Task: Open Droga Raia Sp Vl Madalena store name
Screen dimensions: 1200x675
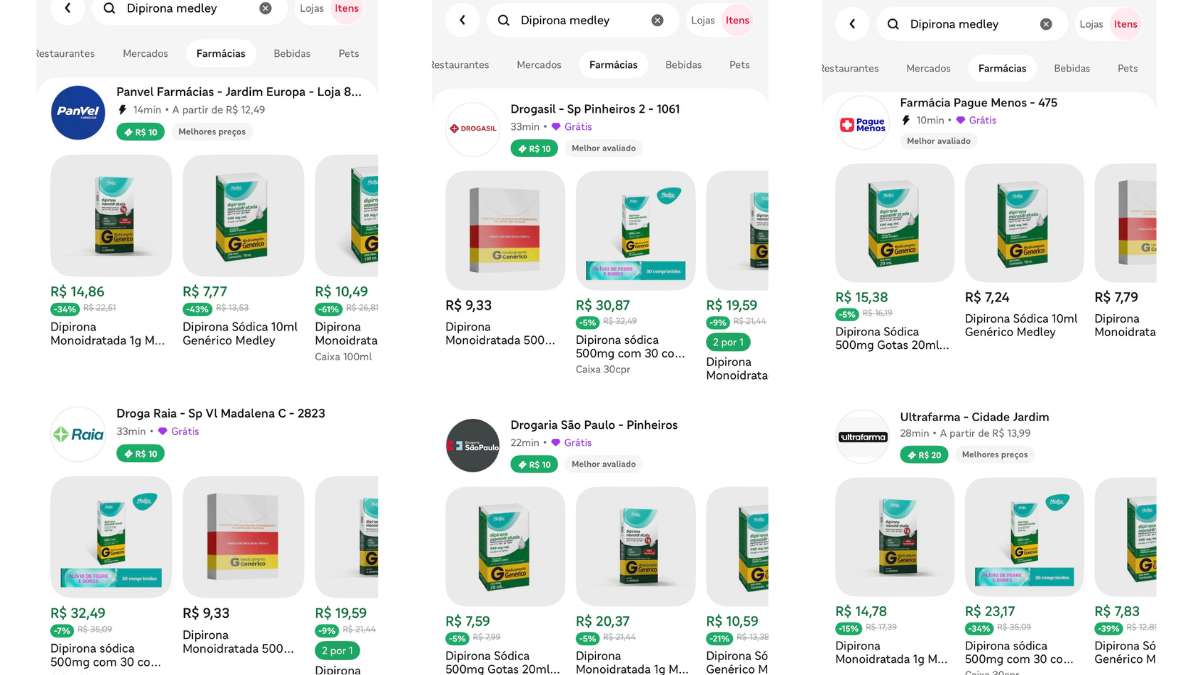Action: tap(220, 413)
